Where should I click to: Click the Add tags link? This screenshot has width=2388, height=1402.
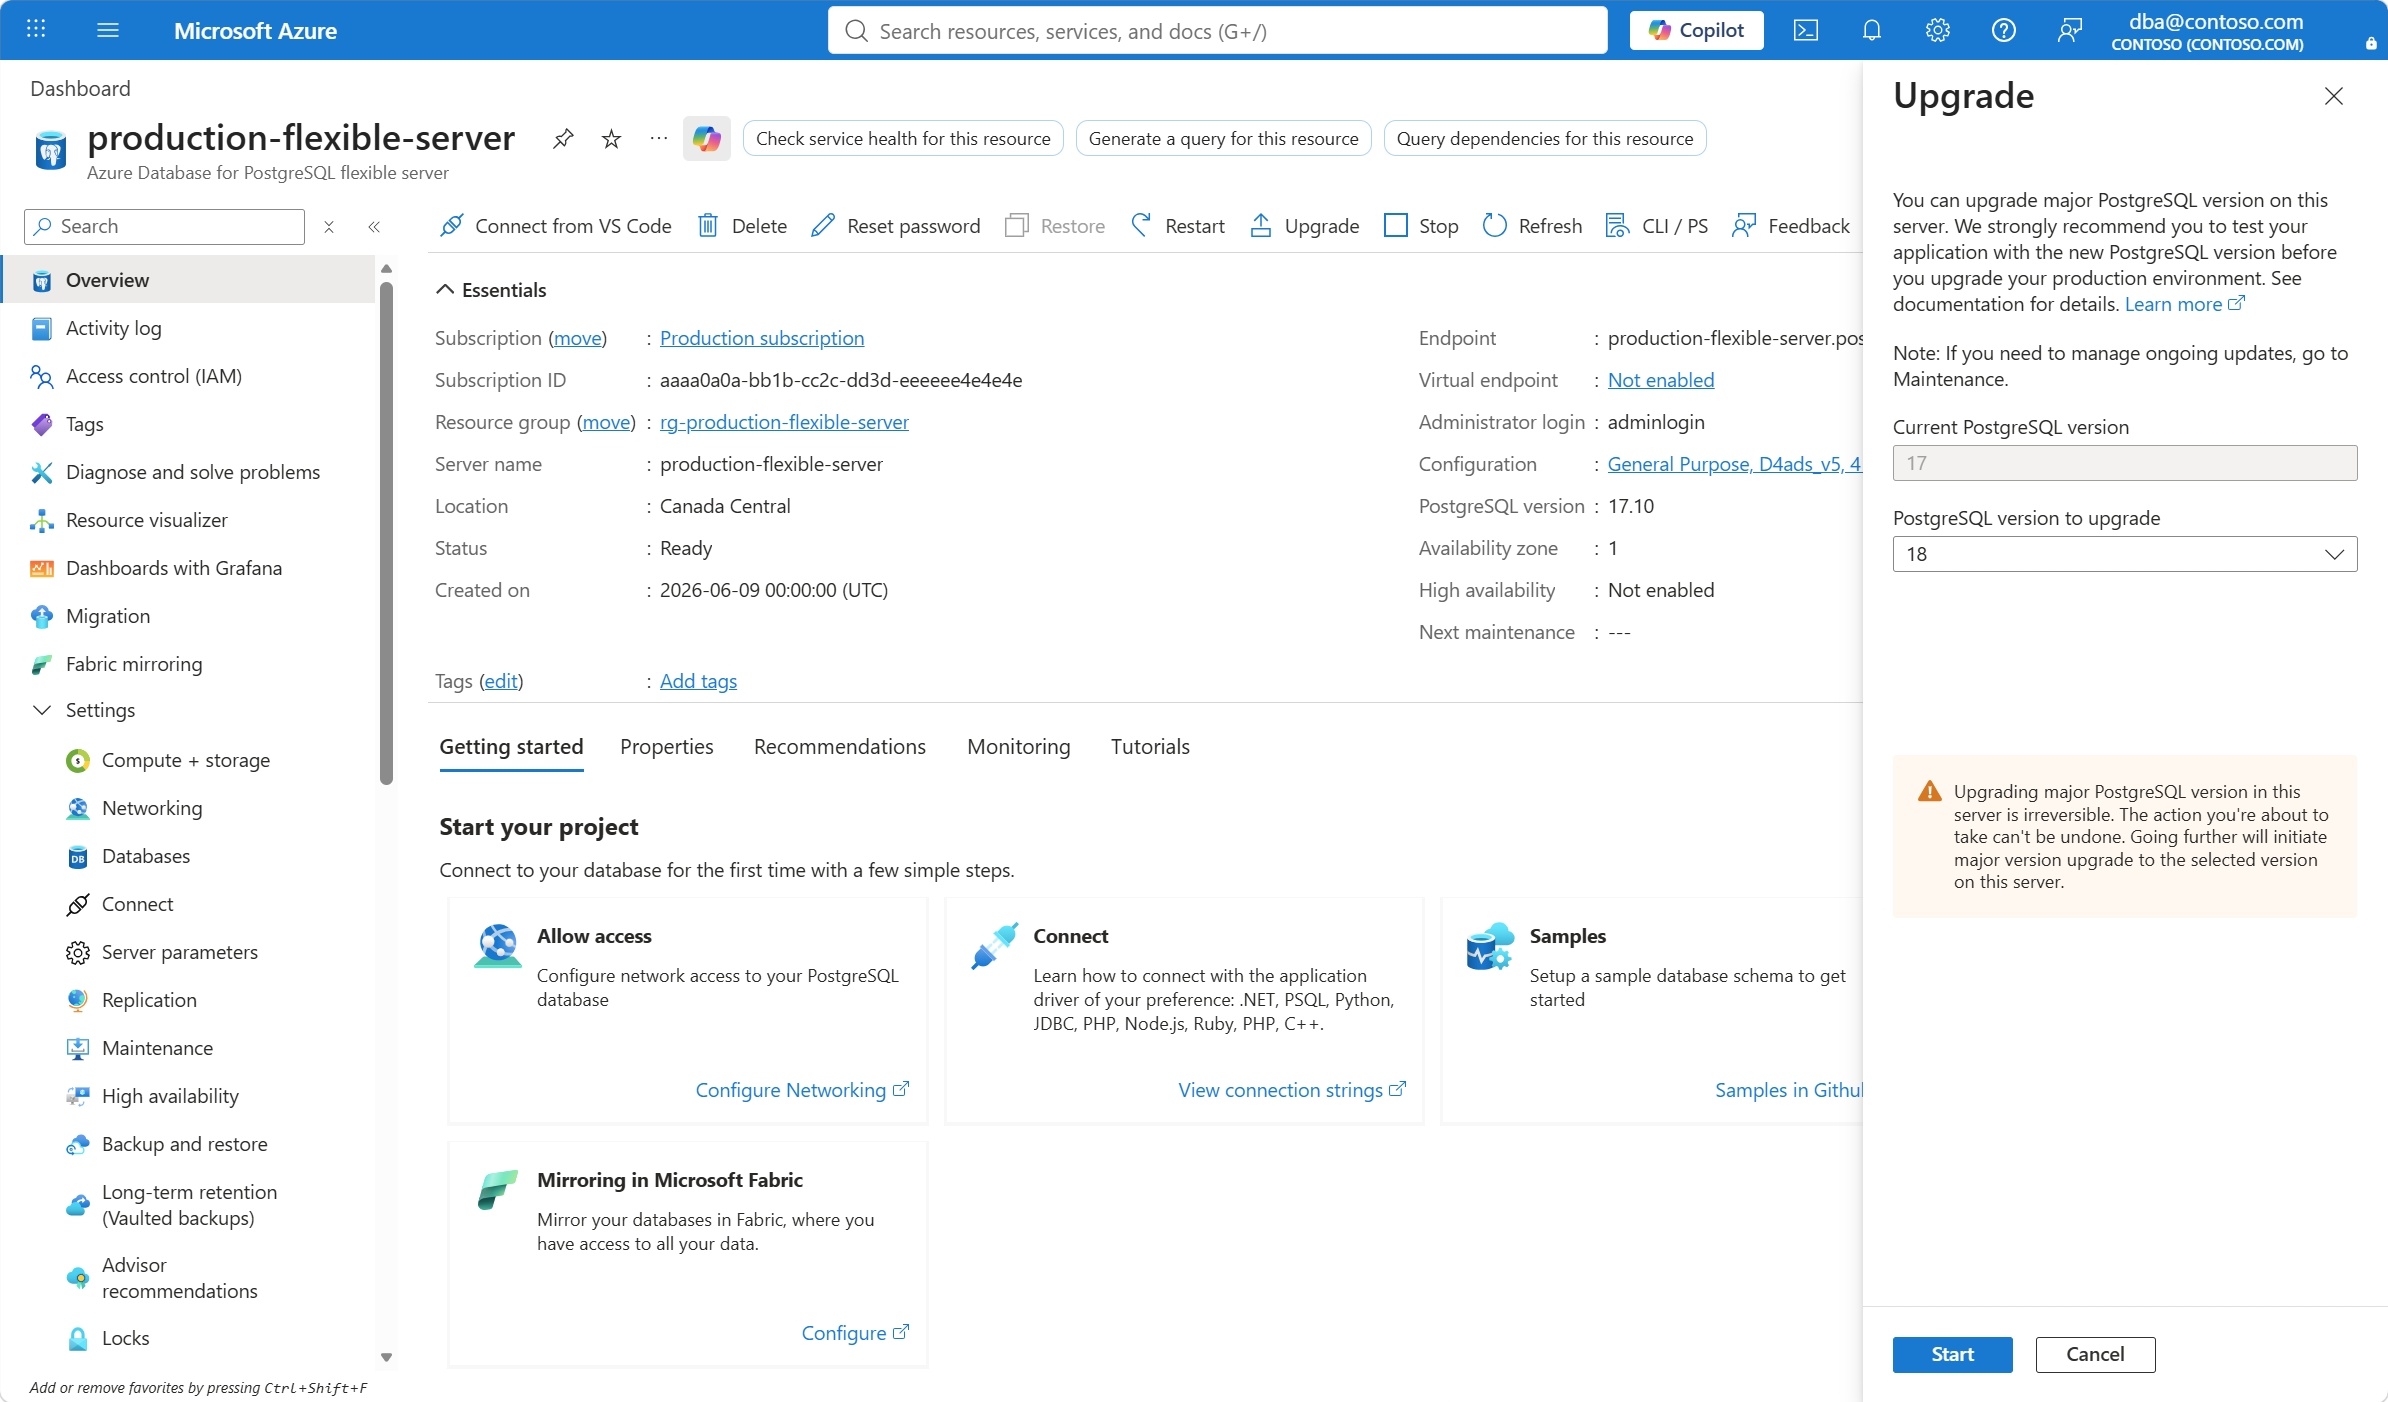(698, 681)
